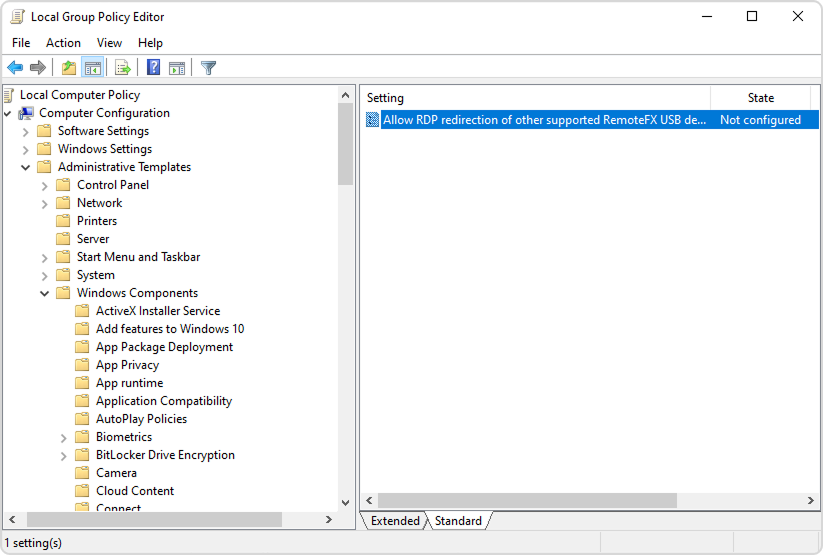Open the Help menu
The height and width of the screenshot is (555, 823).
[150, 43]
